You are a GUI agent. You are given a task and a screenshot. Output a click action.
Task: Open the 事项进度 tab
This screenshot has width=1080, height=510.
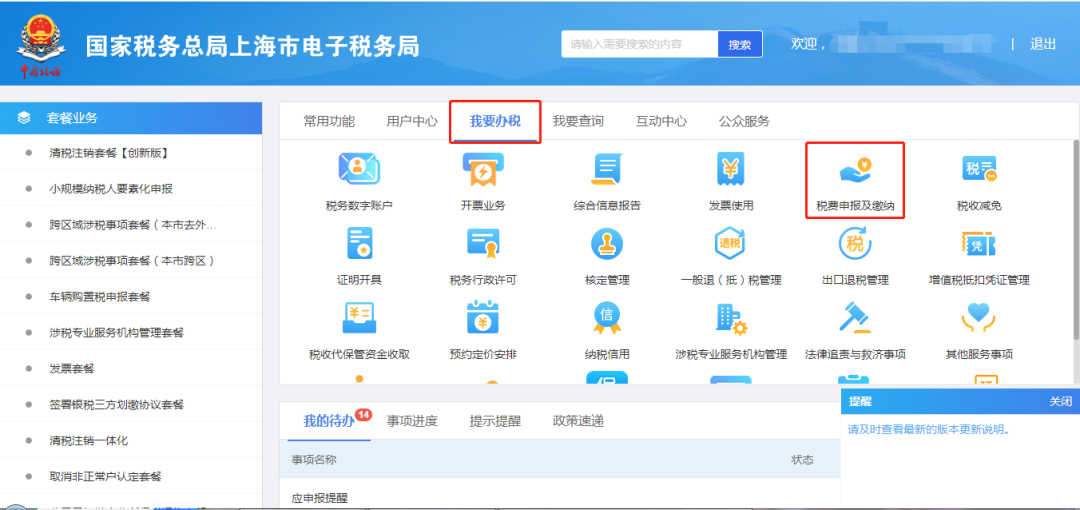coord(412,421)
